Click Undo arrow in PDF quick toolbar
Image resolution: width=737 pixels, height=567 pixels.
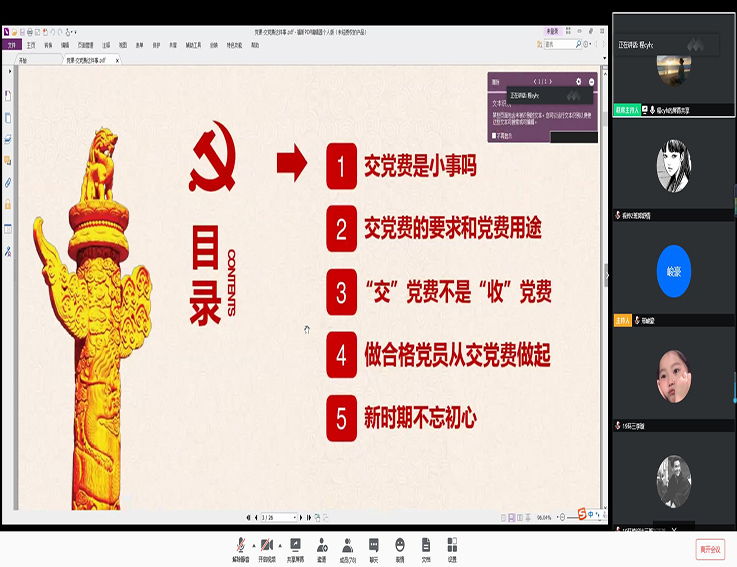(53, 32)
